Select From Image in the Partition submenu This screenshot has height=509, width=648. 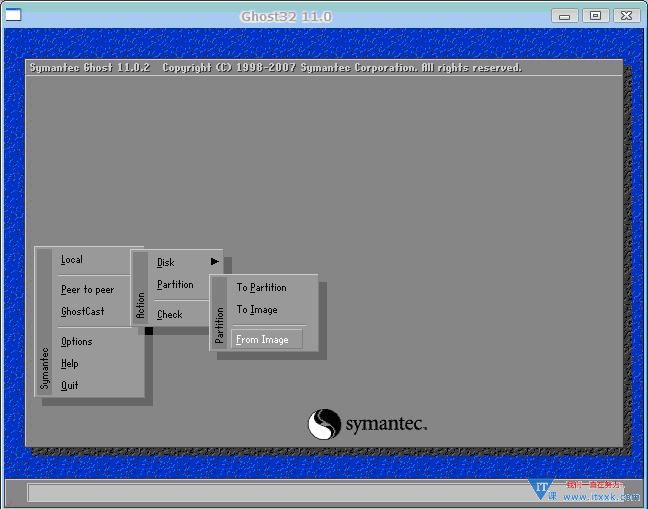coord(267,340)
